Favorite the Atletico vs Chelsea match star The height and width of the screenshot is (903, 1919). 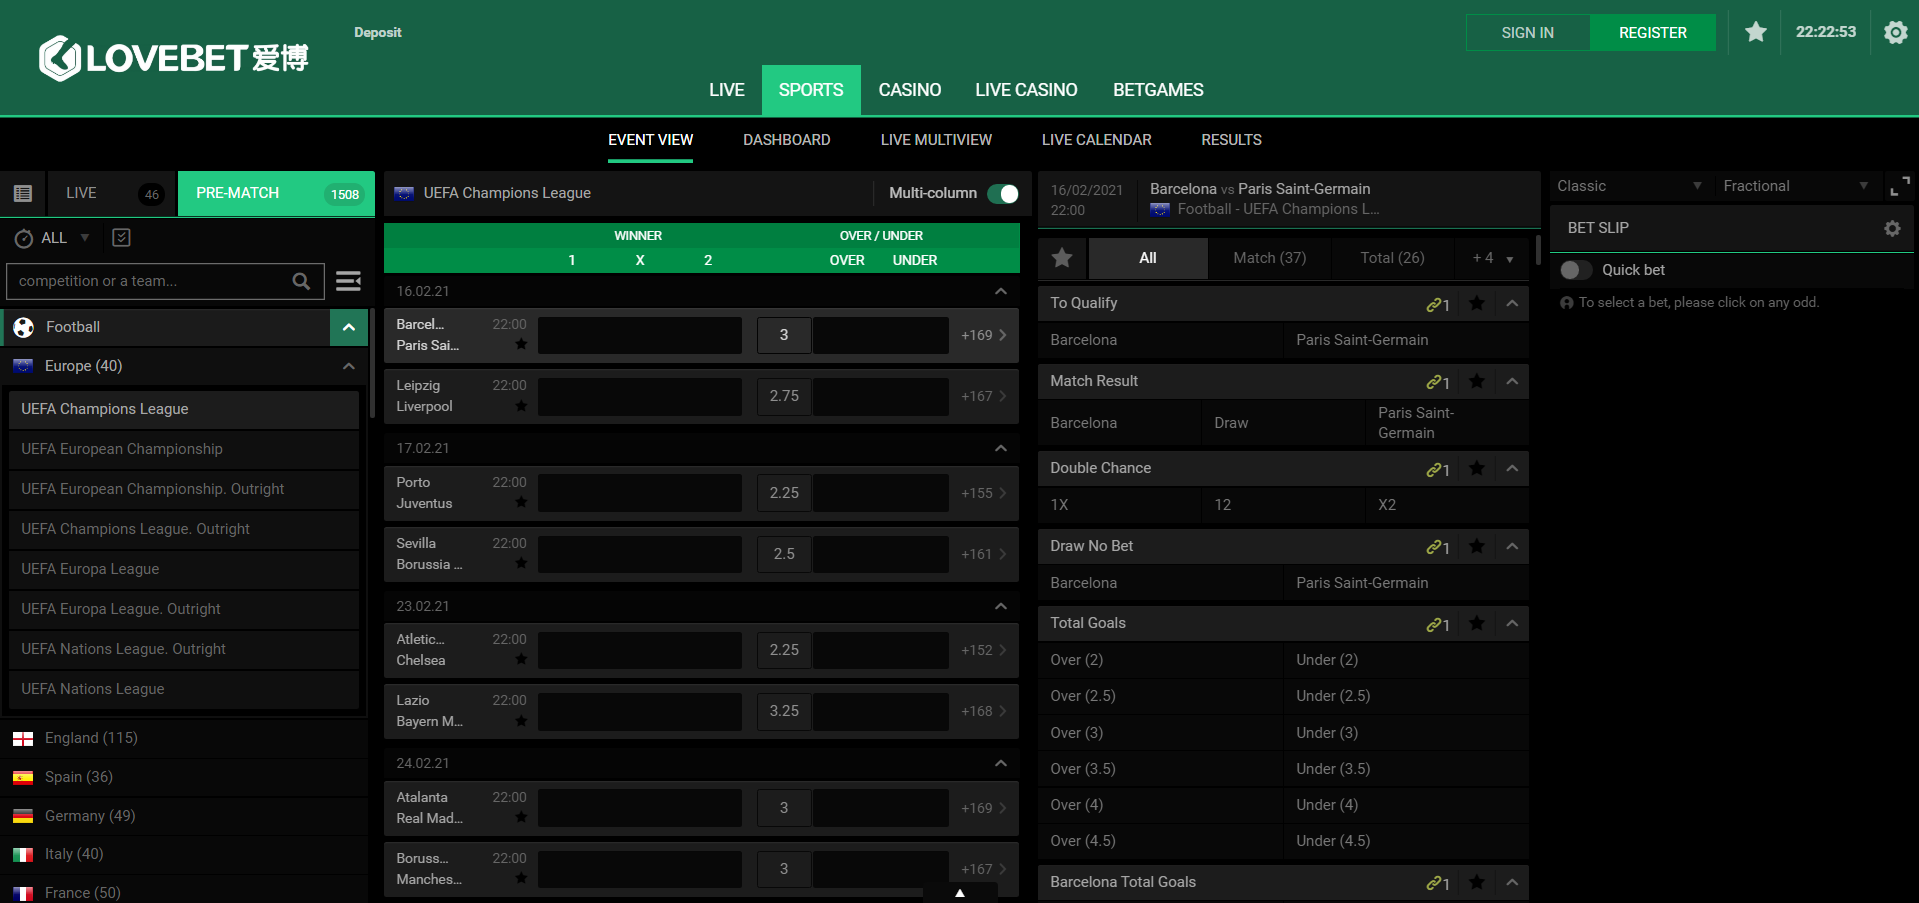pos(521,659)
